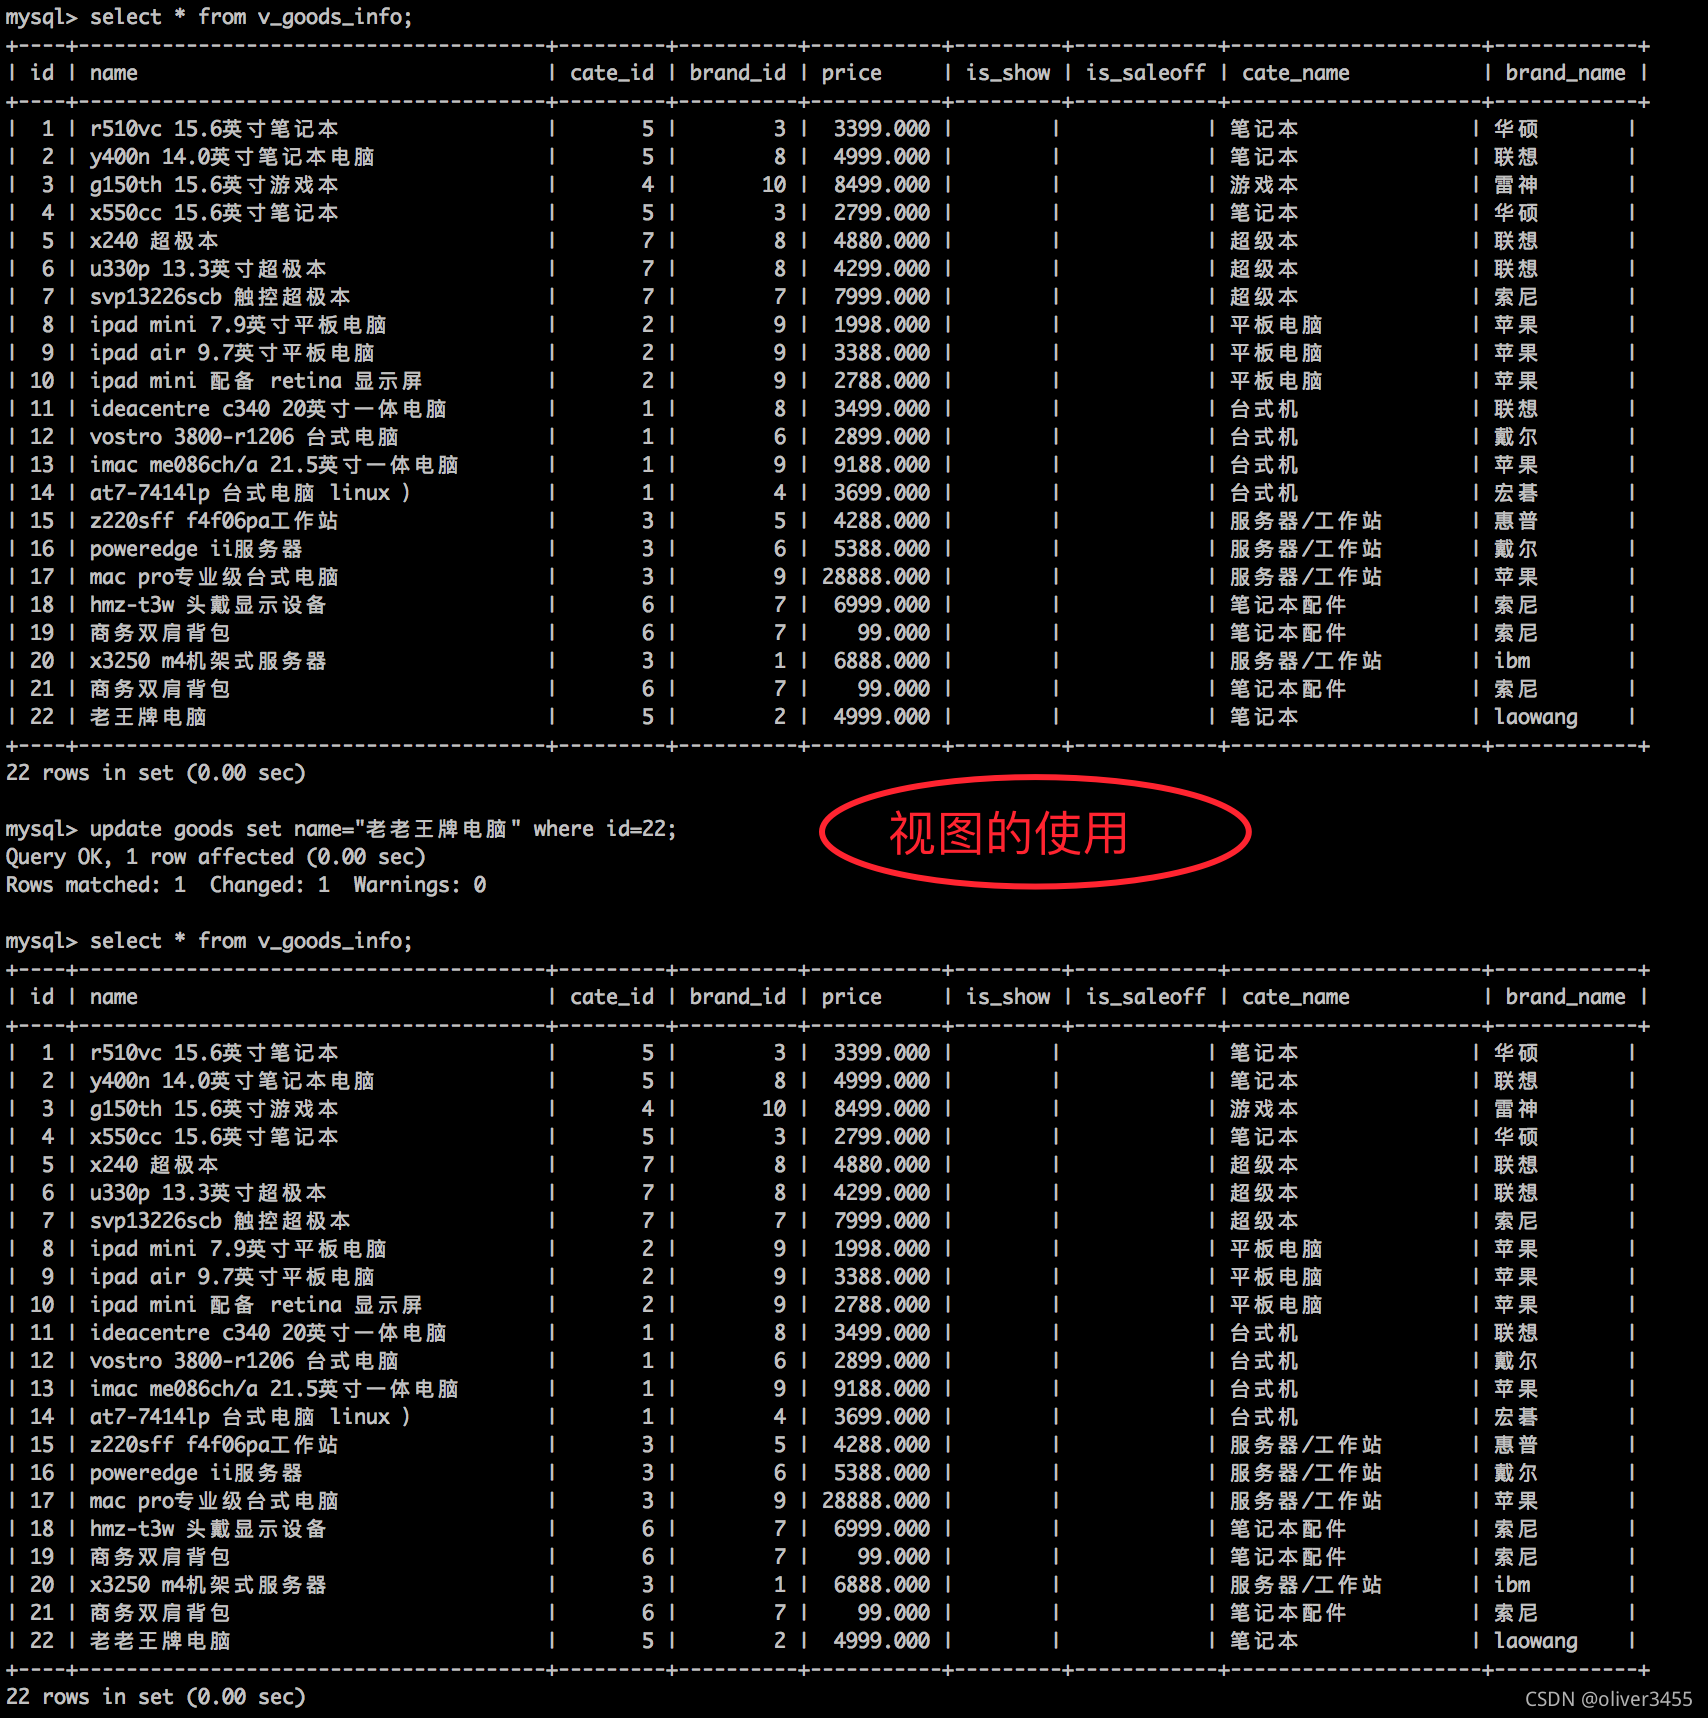Click 'name' header in the lower table
This screenshot has width=1708, height=1718.
pyautogui.click(x=114, y=997)
